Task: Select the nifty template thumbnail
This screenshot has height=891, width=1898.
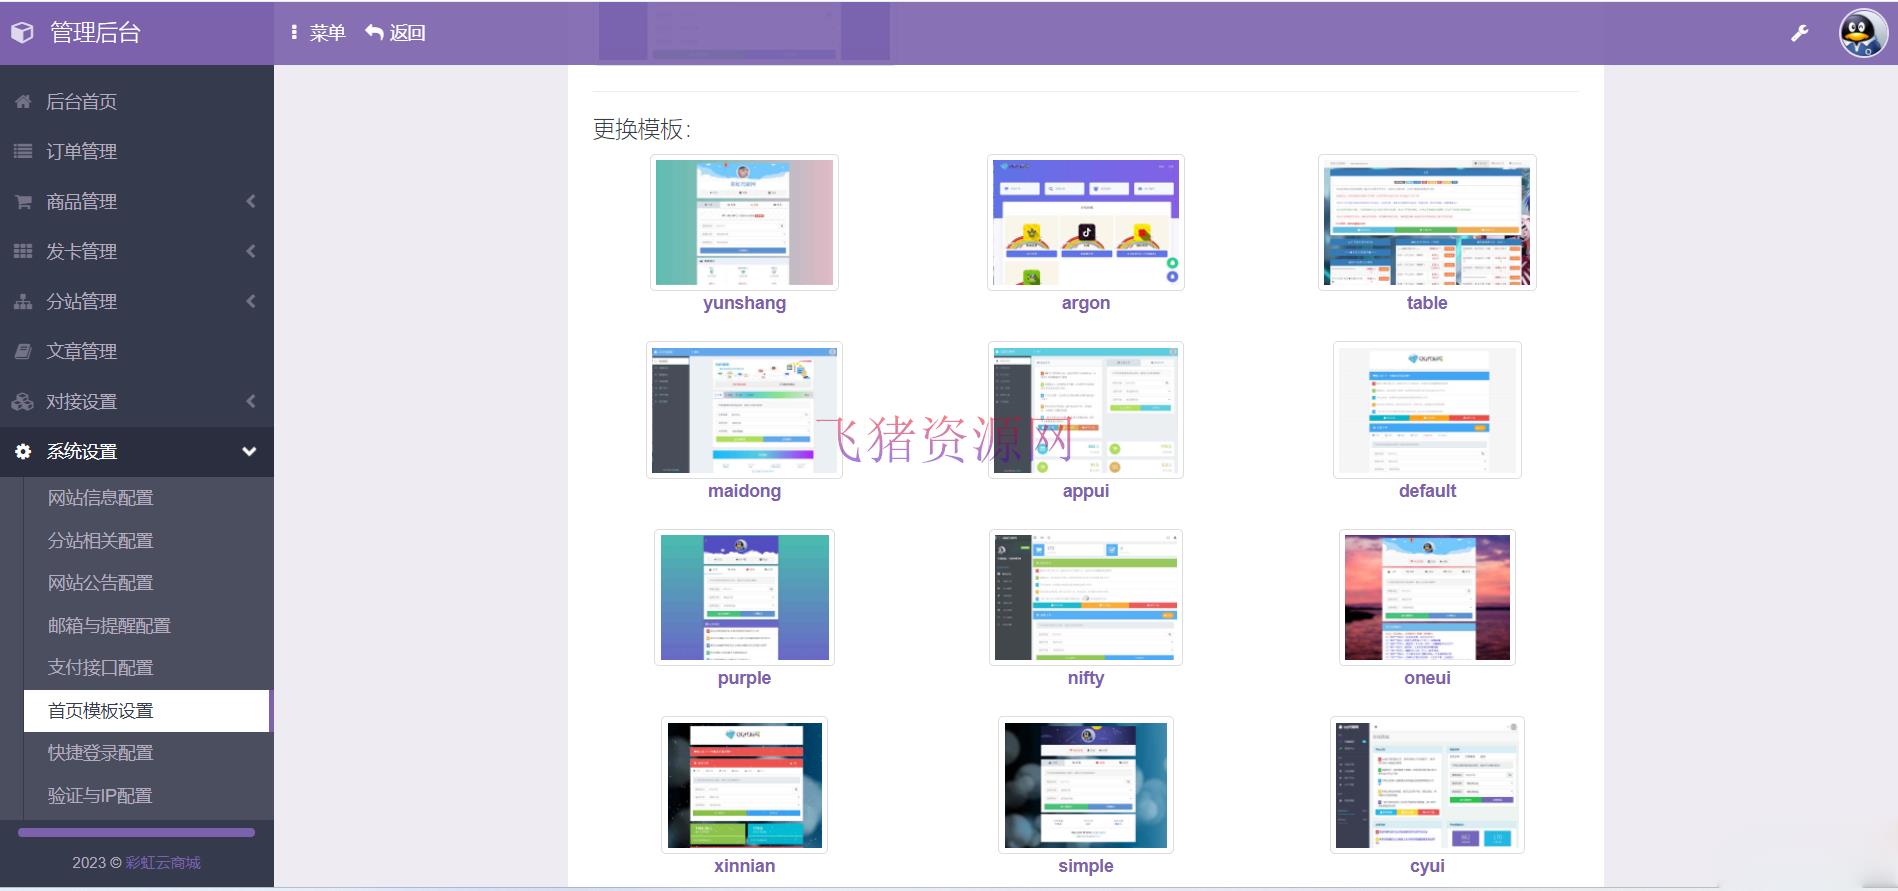Action: [x=1086, y=597]
